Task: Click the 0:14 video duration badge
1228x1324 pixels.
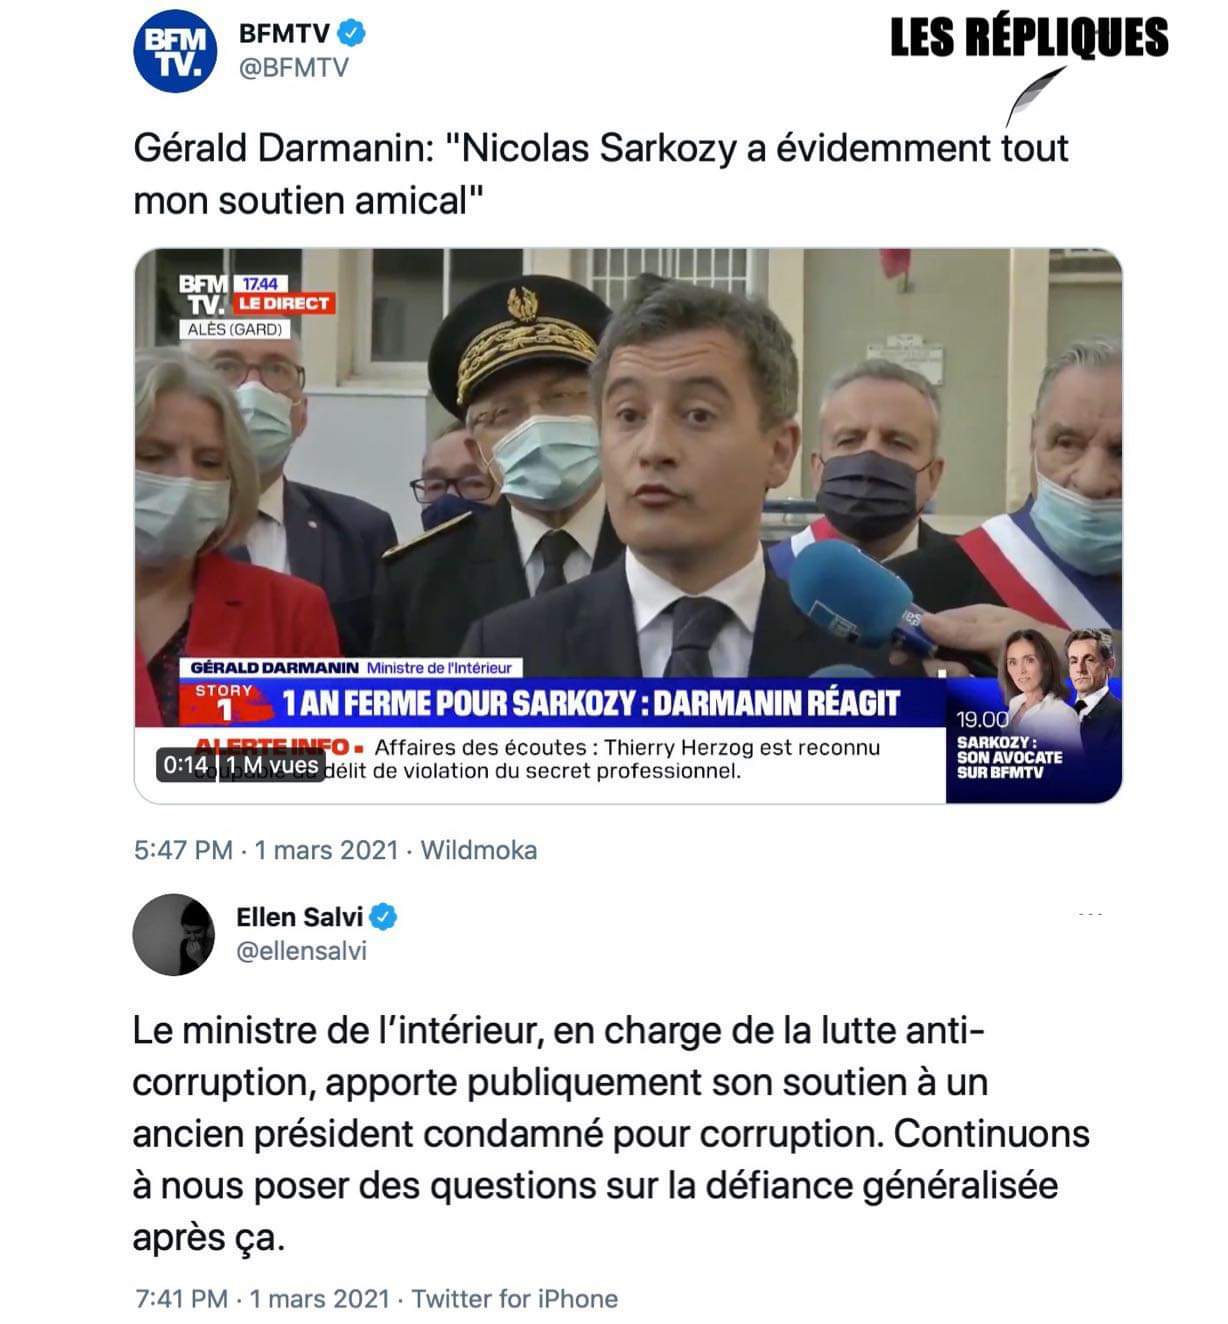Action: [x=185, y=765]
